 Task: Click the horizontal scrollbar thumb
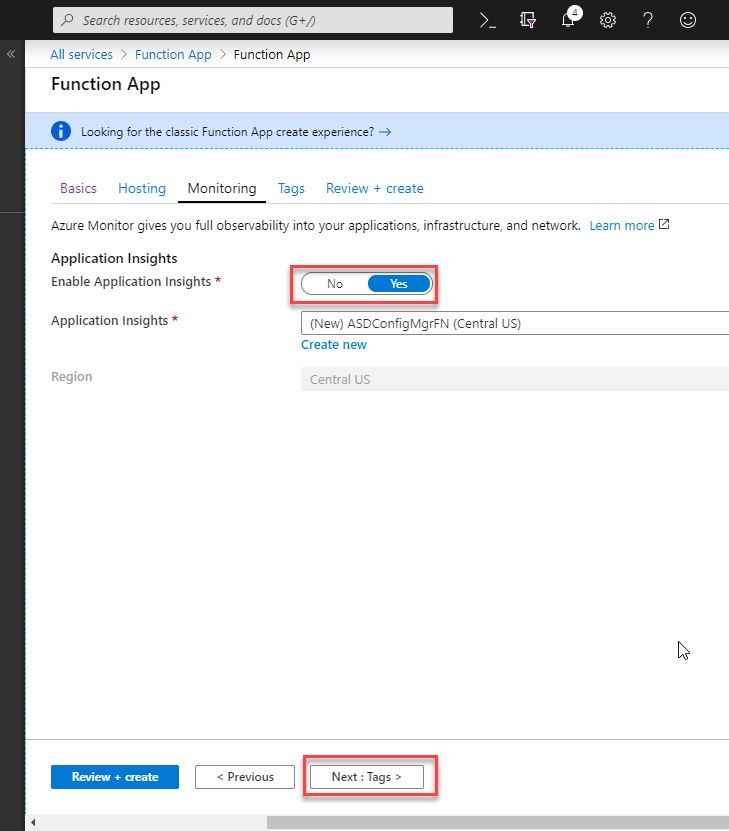tap(498, 823)
